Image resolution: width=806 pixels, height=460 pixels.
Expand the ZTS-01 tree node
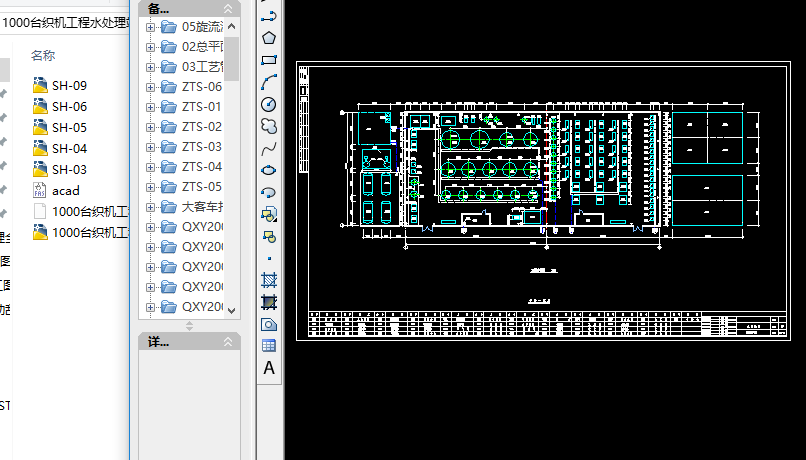pos(150,107)
